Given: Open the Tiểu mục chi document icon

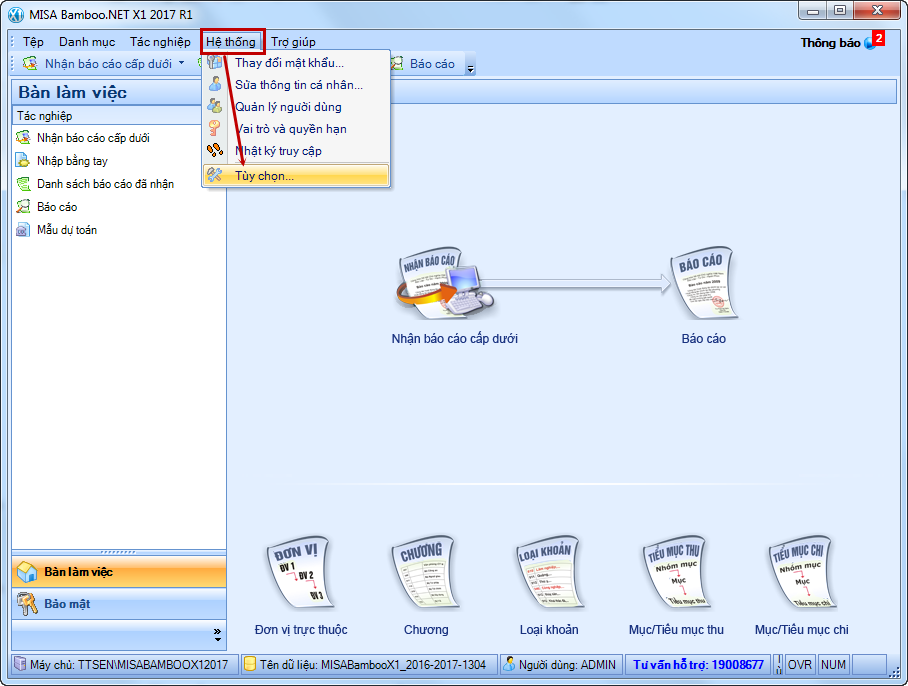Looking at the screenshot, I should click(x=801, y=573).
